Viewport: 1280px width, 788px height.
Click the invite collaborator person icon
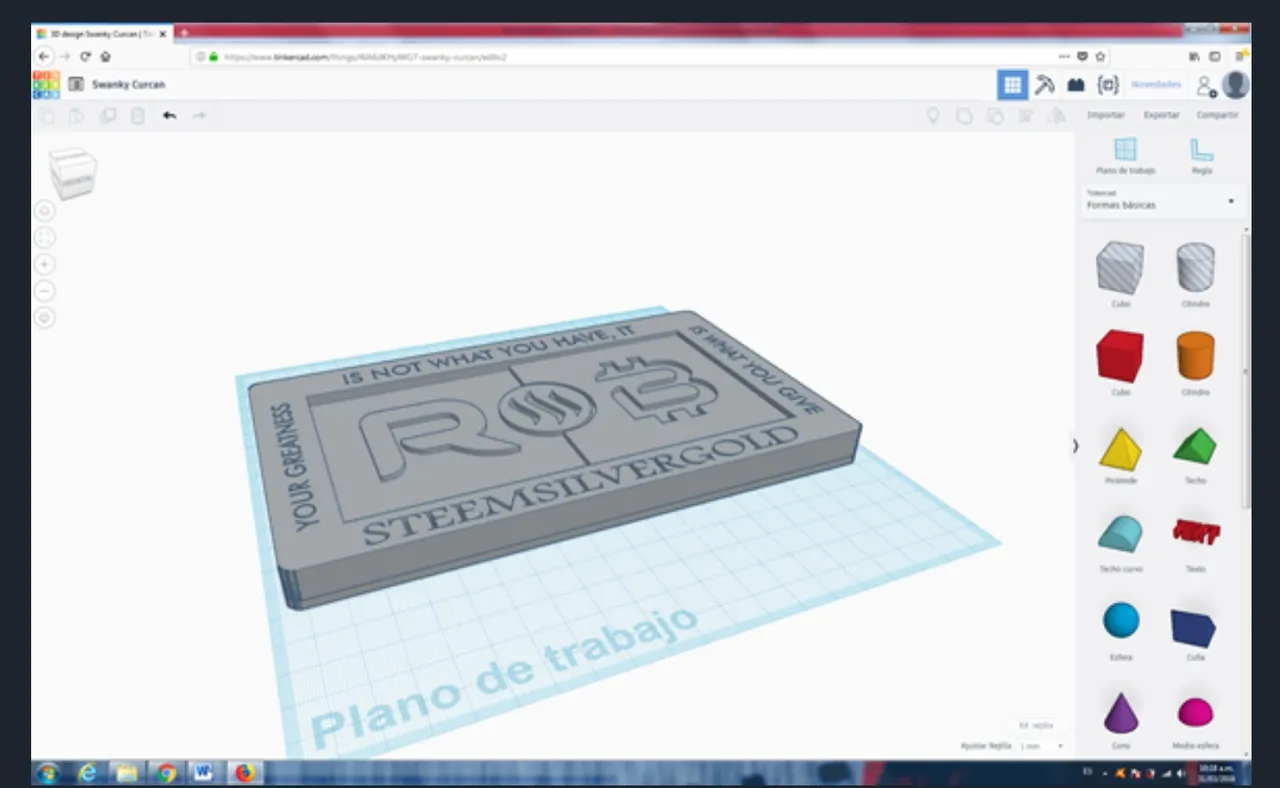(1205, 86)
